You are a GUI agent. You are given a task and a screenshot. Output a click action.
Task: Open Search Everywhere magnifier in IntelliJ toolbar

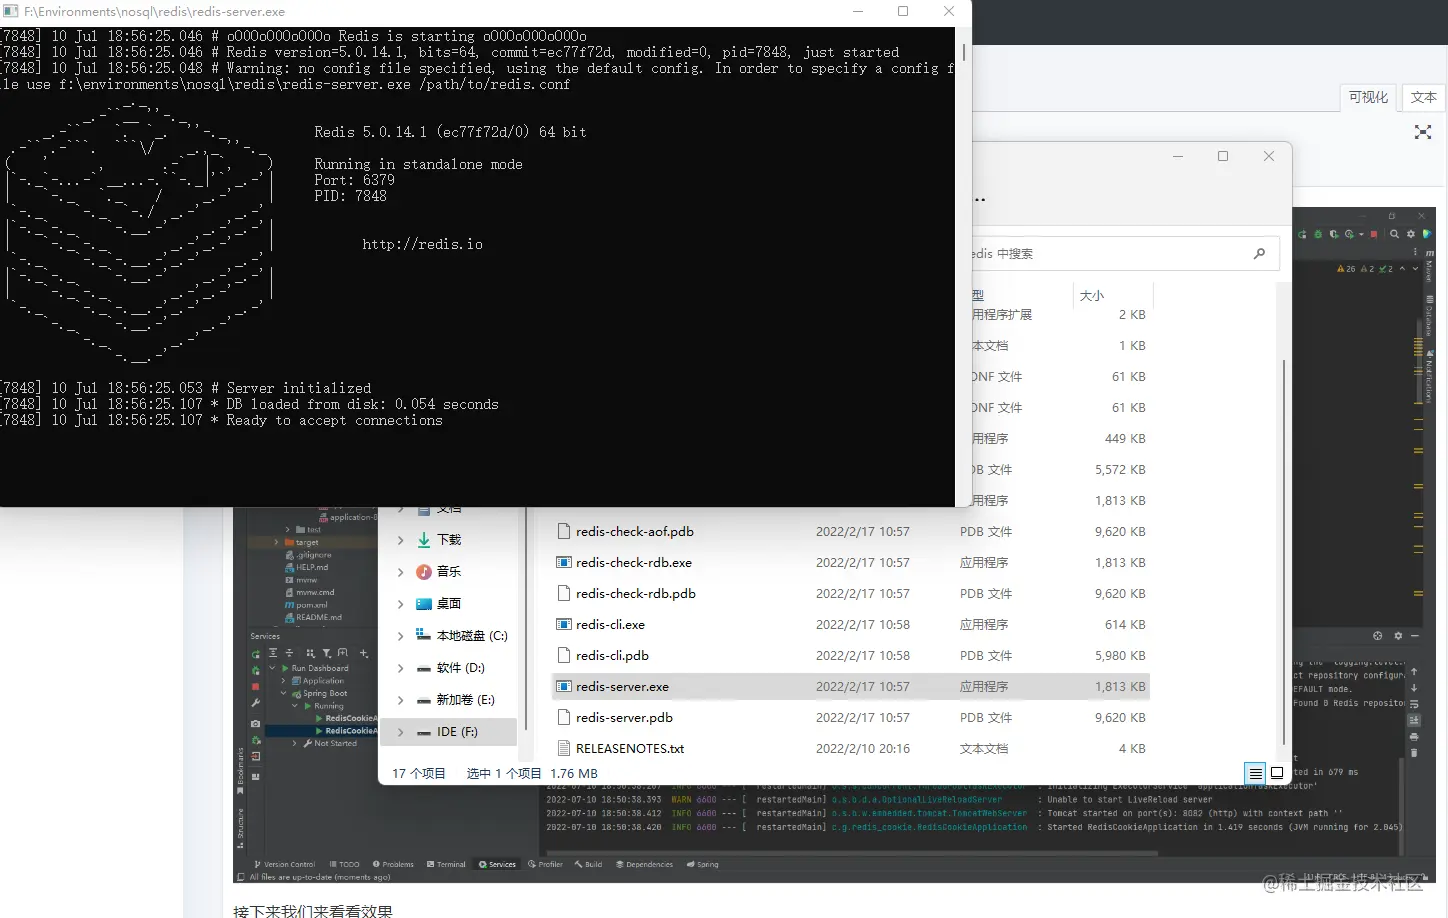coord(1394,234)
